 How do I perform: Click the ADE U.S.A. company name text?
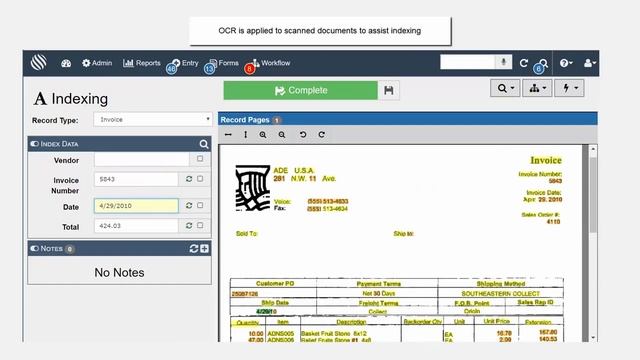point(294,170)
